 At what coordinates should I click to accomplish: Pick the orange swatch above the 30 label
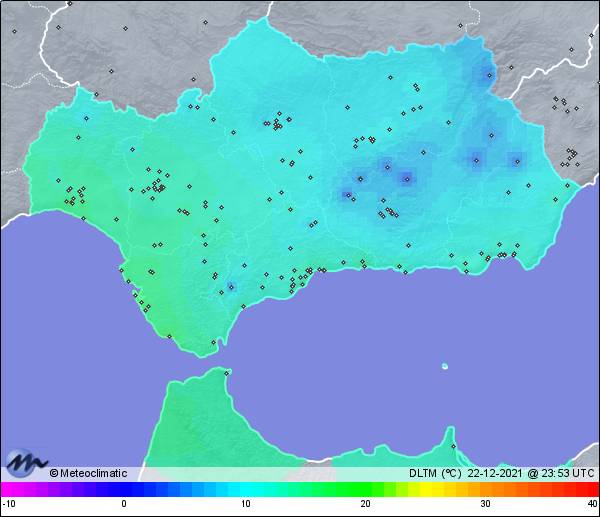pyautogui.click(x=485, y=489)
